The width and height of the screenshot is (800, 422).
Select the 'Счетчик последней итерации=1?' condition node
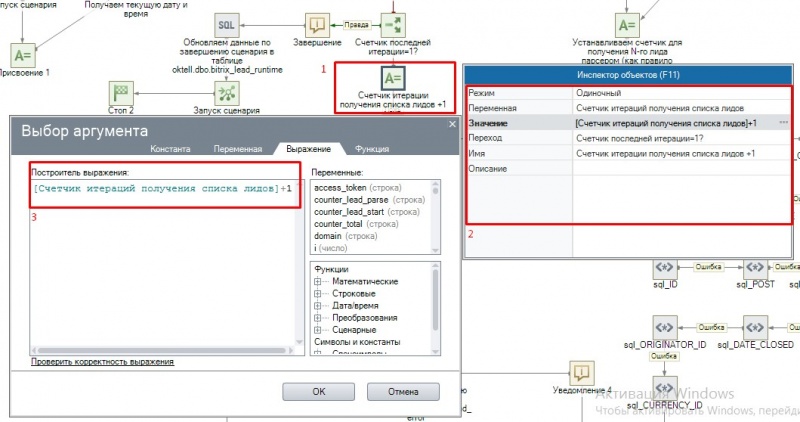(x=393, y=25)
